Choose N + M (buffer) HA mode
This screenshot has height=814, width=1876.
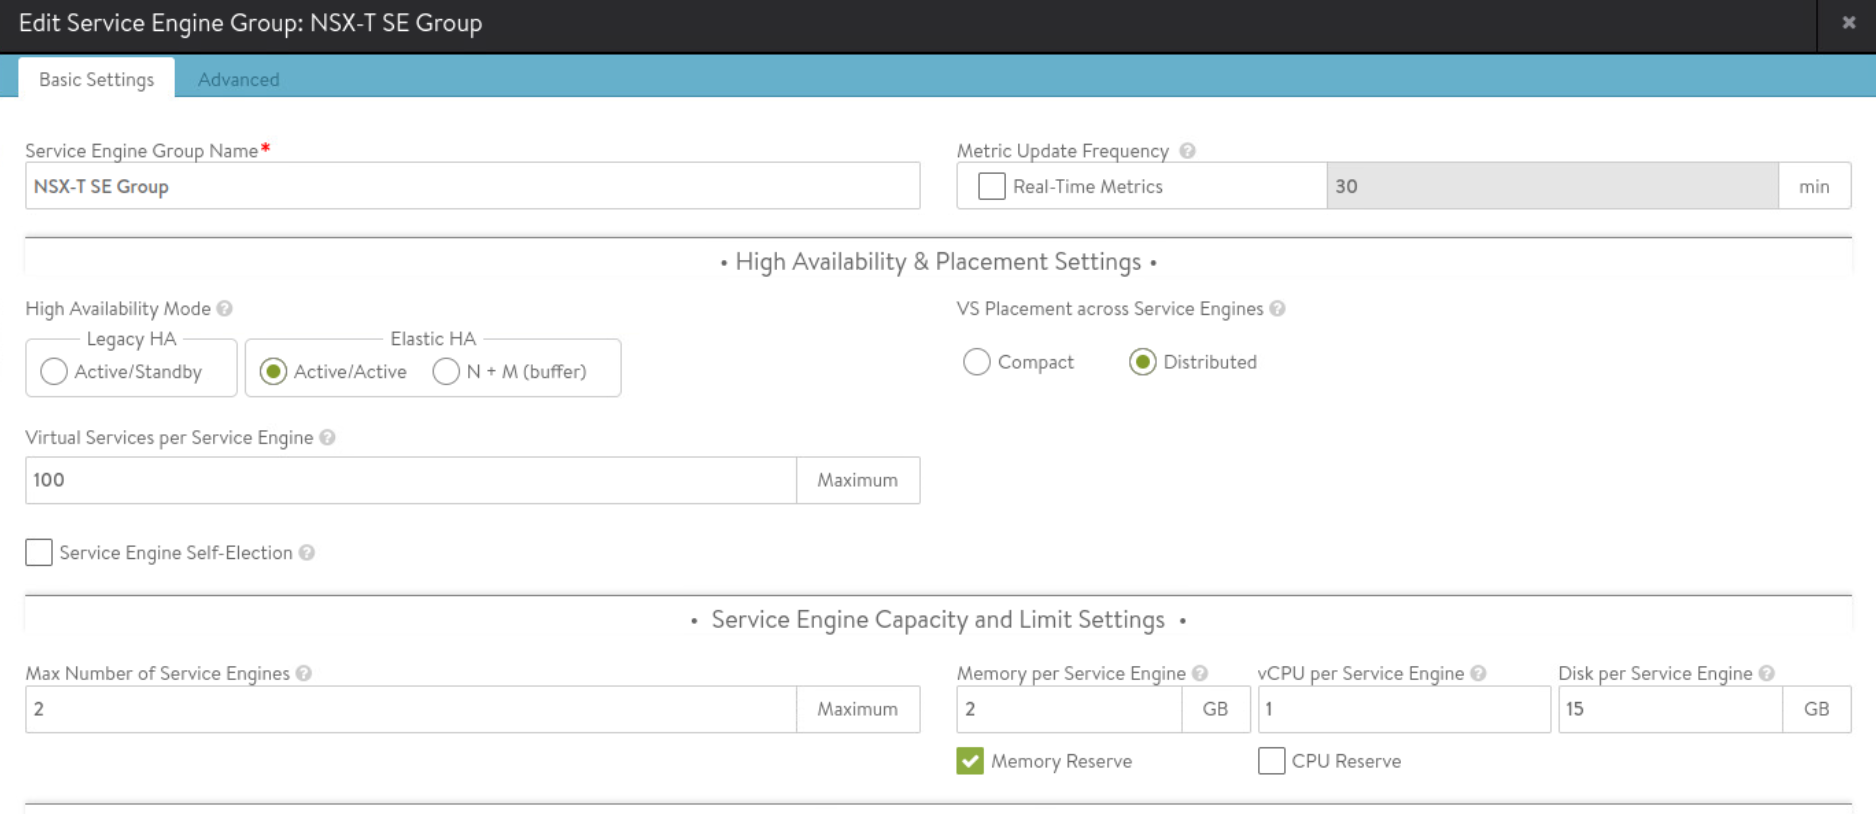click(446, 372)
